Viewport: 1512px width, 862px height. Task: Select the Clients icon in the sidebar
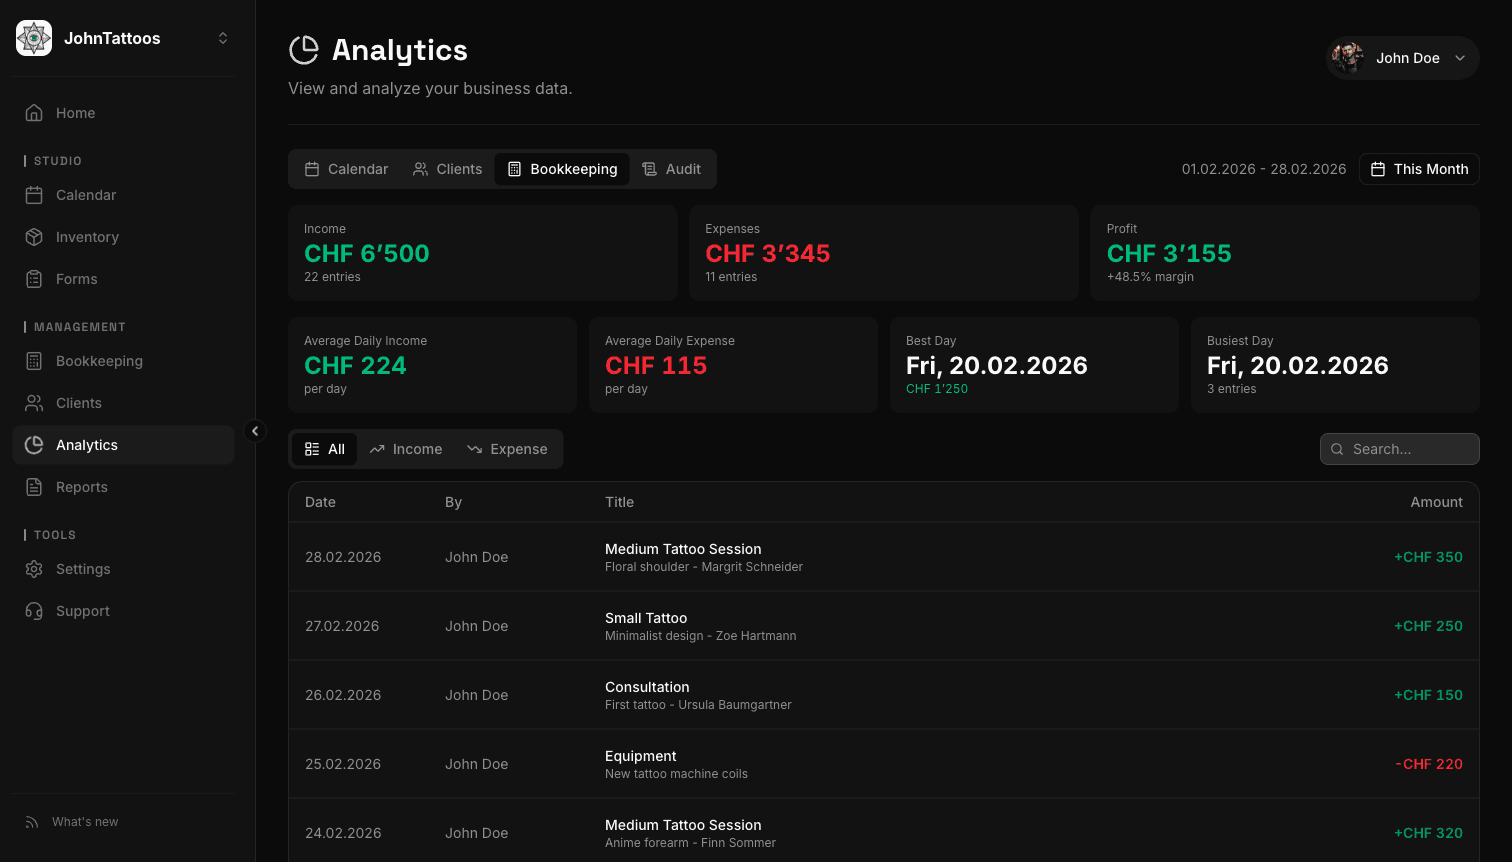point(34,403)
